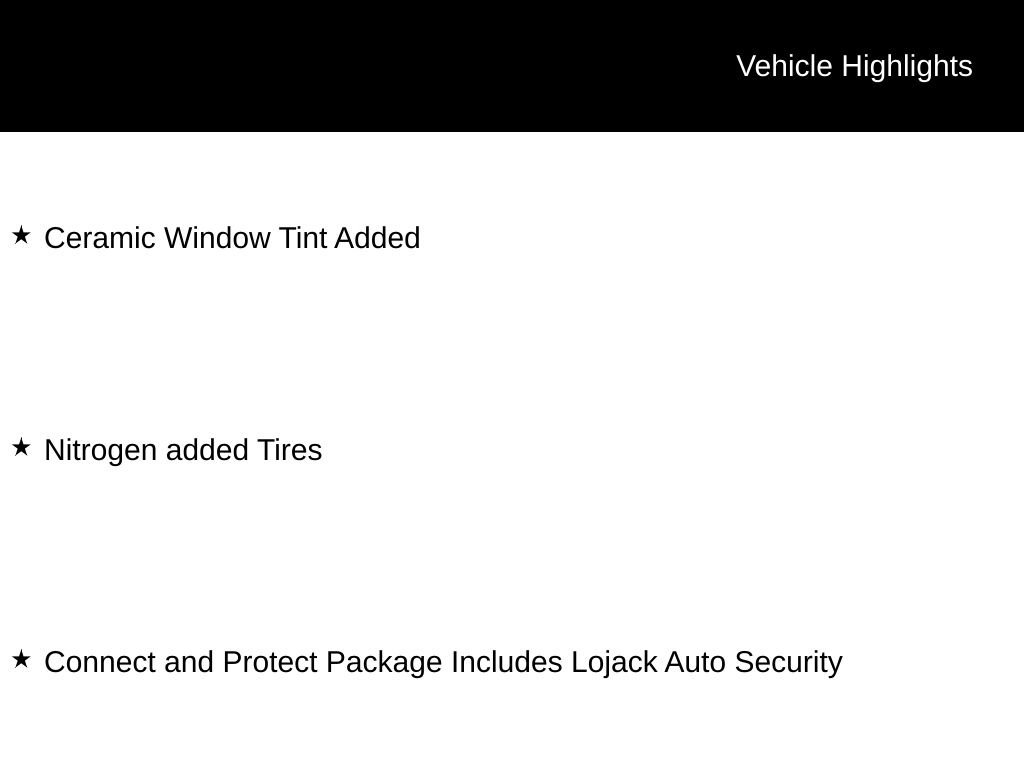The image size is (1024, 768).
Task: Click the word 'Connect' in the third highlight
Action: [x=100, y=662]
